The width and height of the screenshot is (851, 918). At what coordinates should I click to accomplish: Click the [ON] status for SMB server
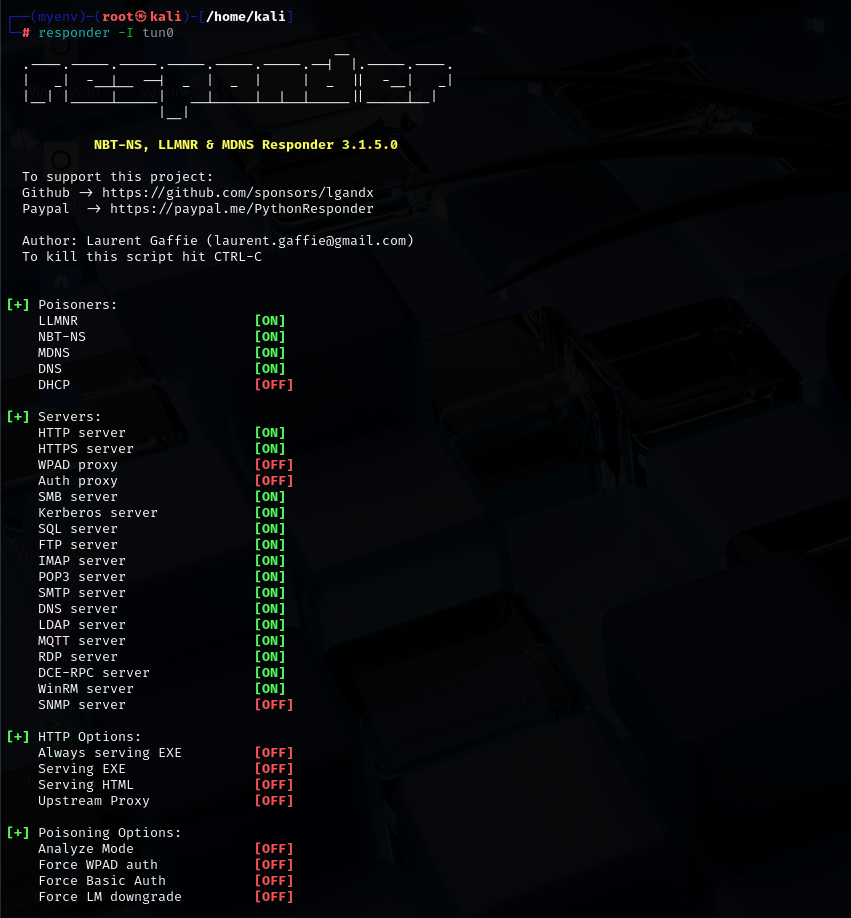[x=270, y=497]
